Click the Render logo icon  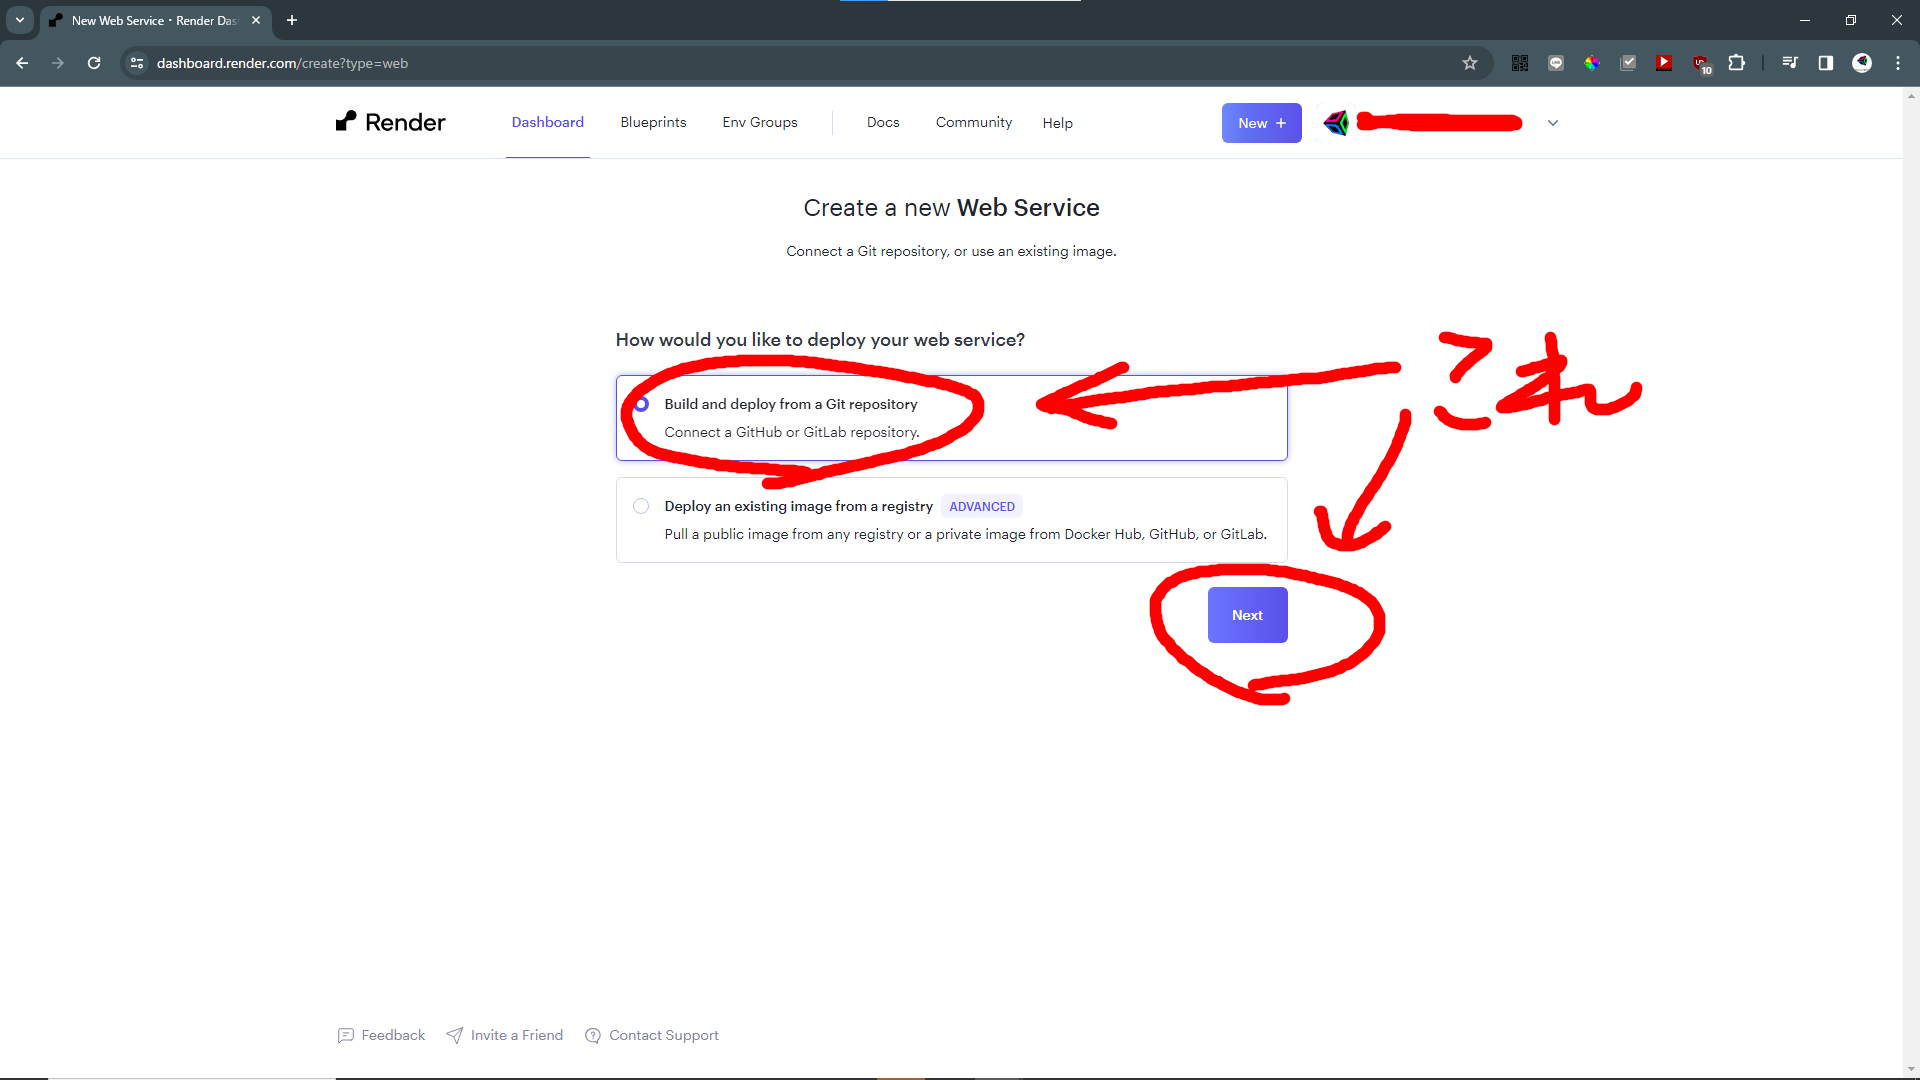(346, 121)
